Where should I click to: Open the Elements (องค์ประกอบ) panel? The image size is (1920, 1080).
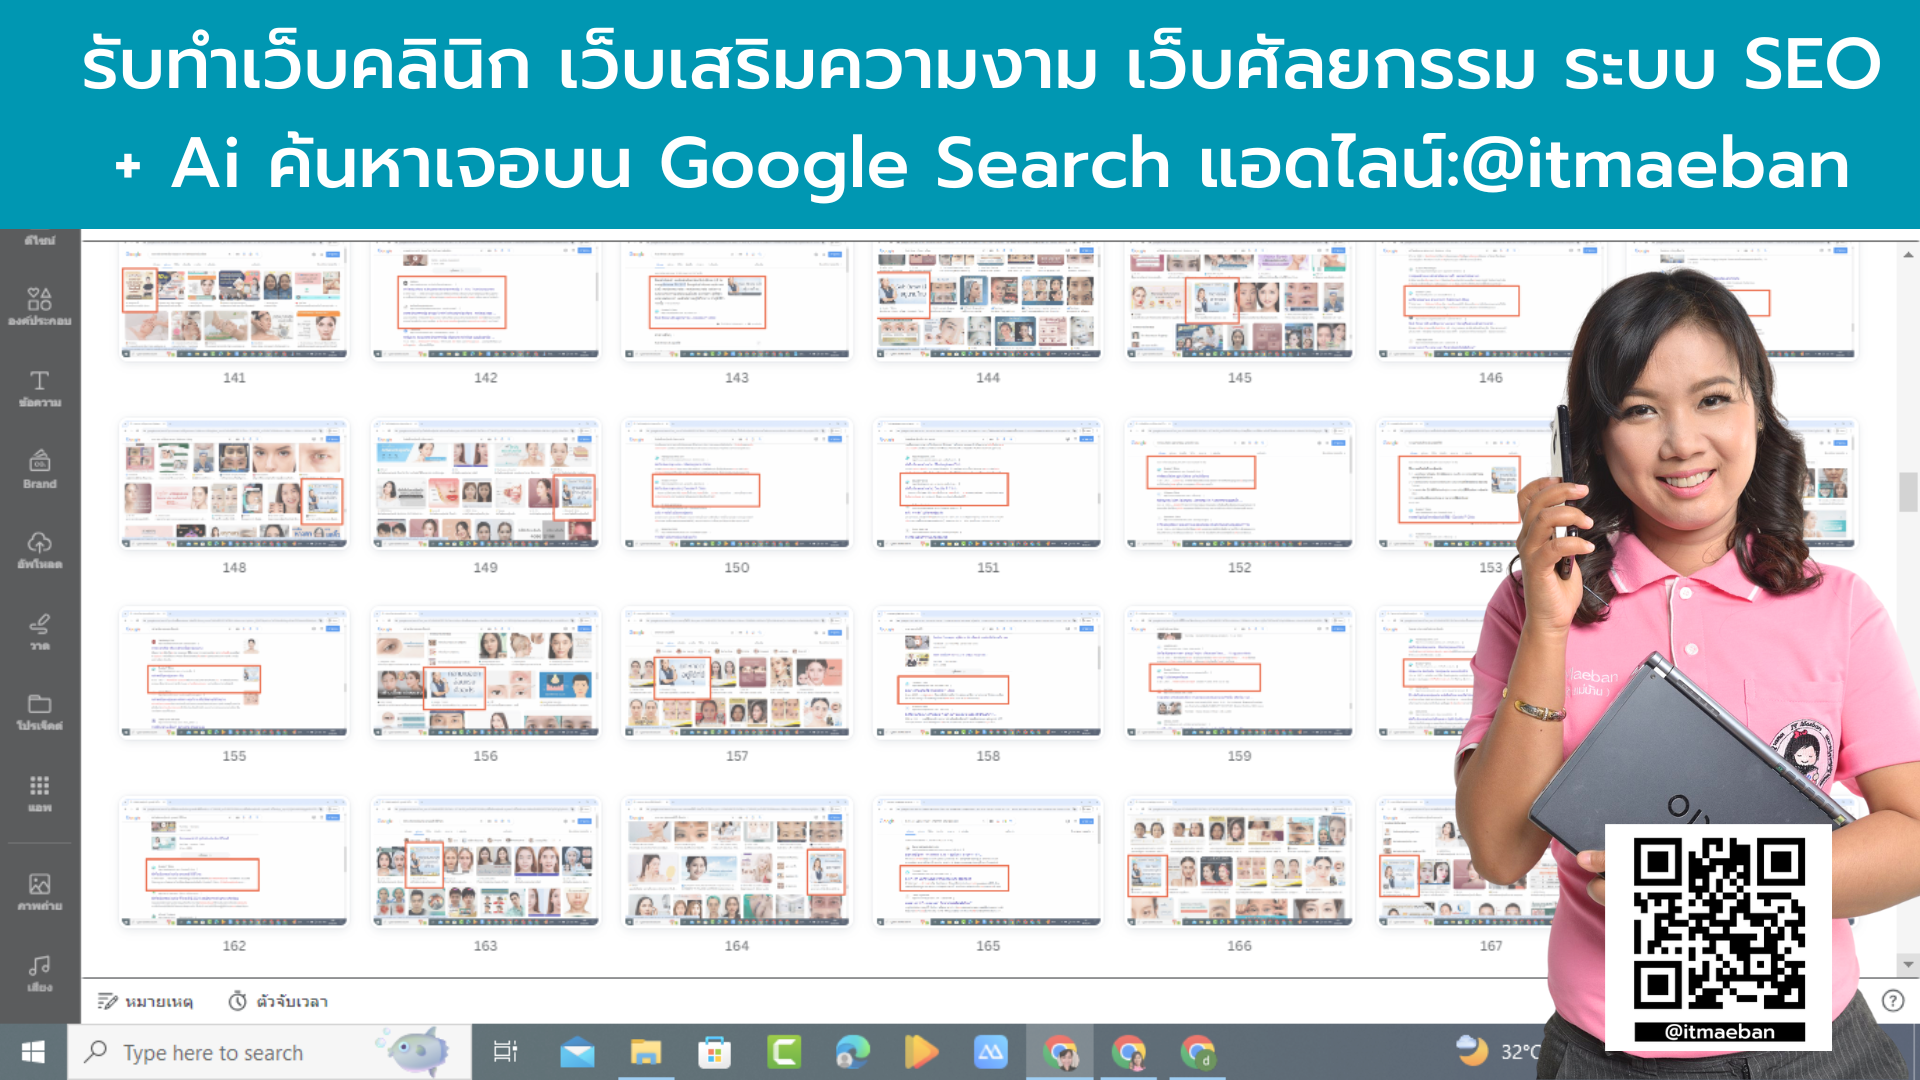click(x=40, y=305)
